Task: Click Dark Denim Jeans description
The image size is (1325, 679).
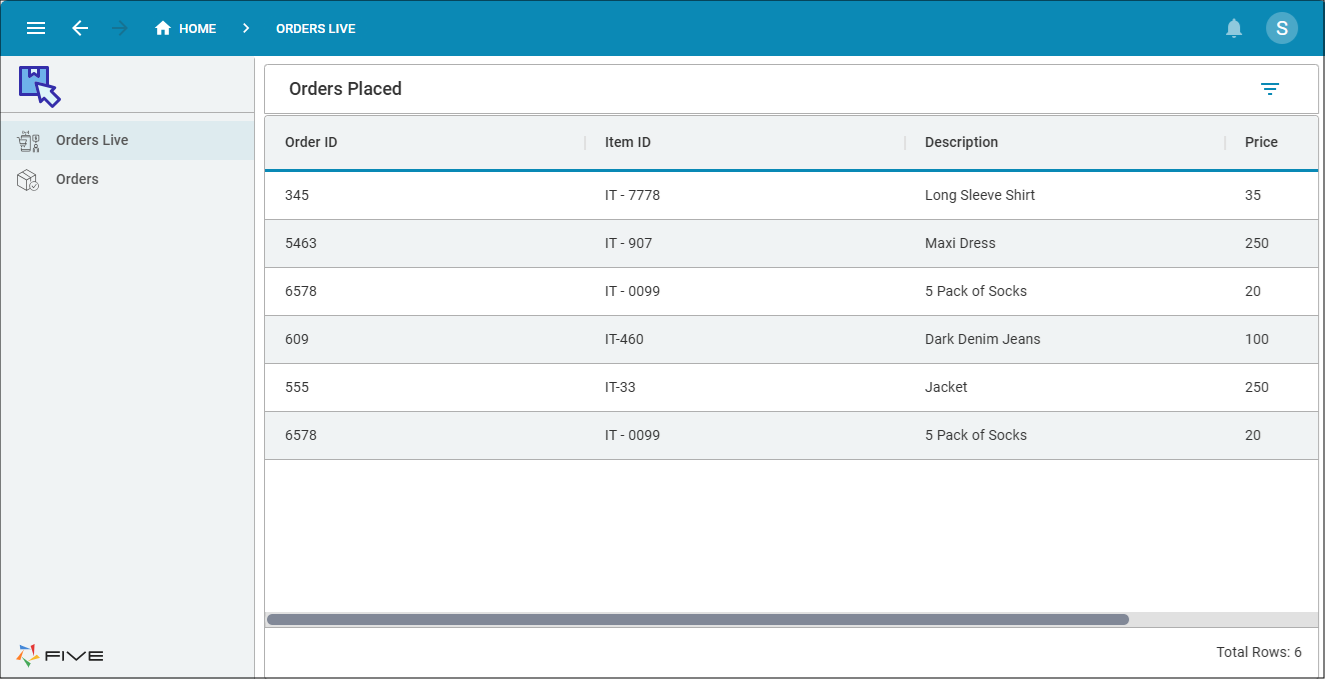Action: point(982,339)
